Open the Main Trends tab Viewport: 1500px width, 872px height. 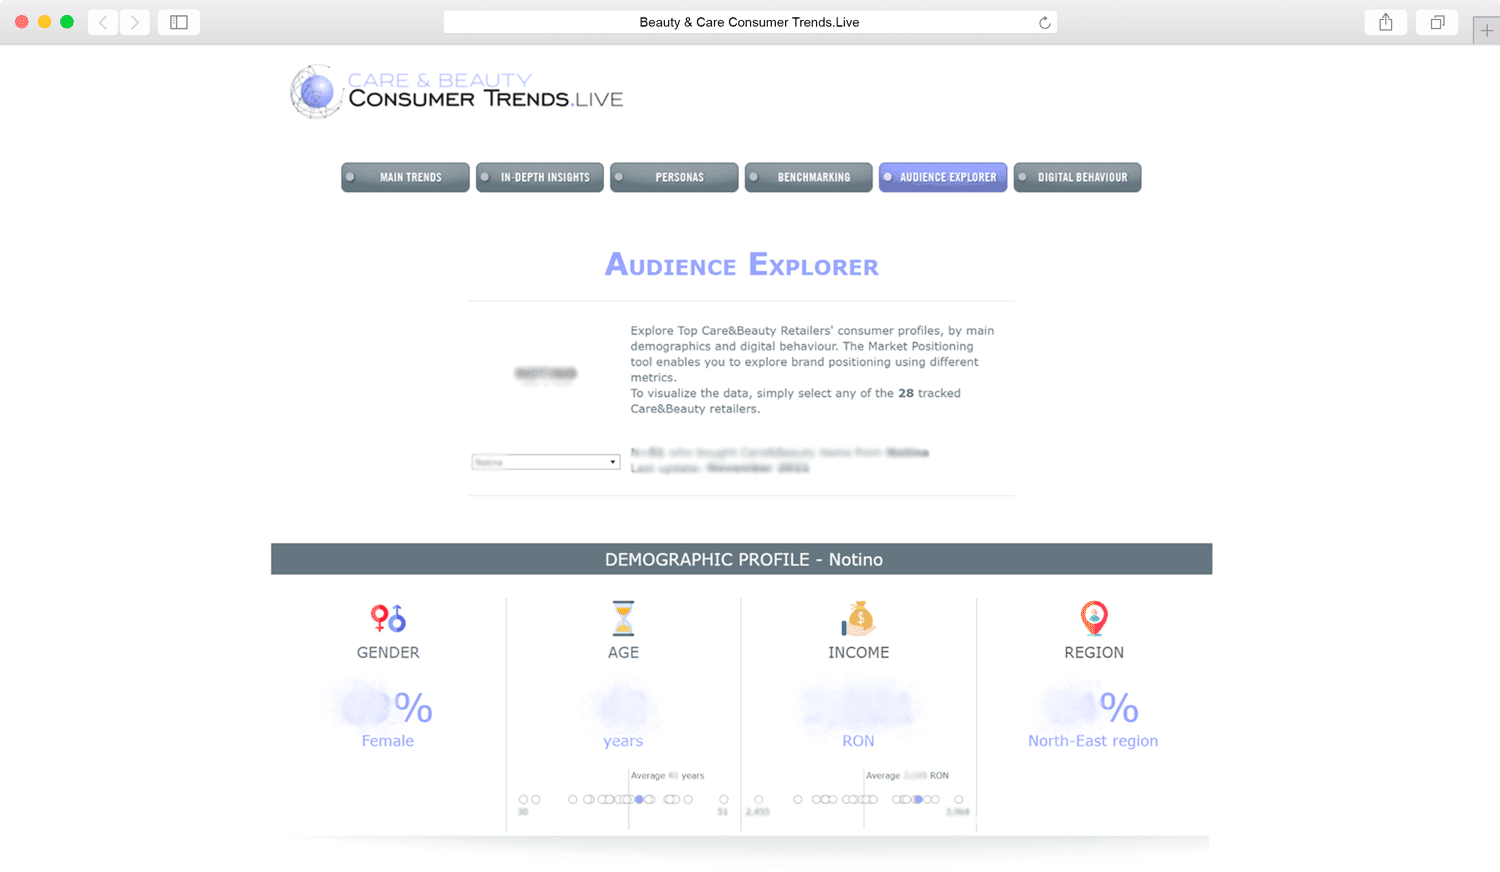click(405, 177)
